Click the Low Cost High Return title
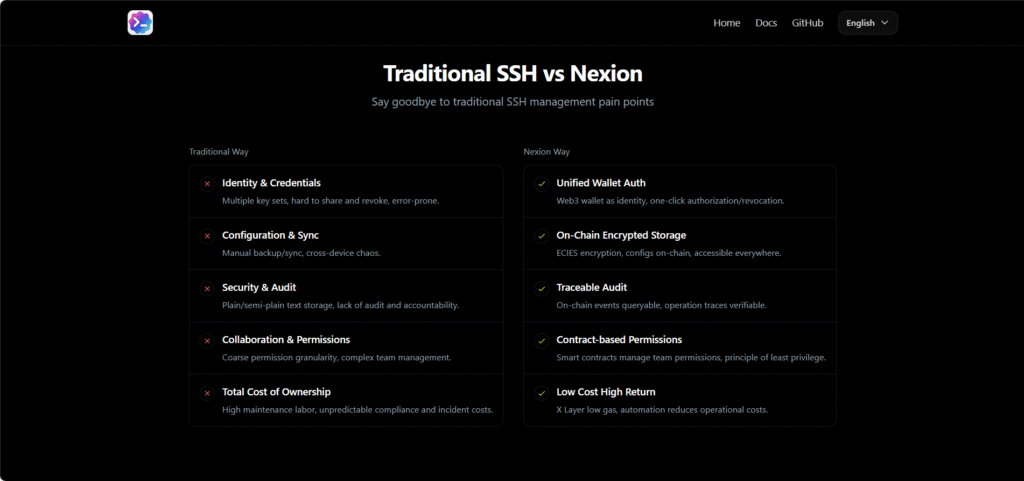Image resolution: width=1024 pixels, height=481 pixels. pos(606,392)
